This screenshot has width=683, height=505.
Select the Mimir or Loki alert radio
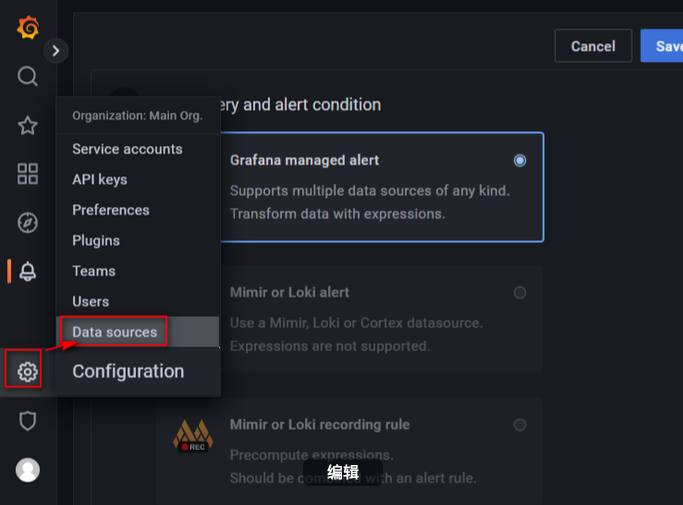click(520, 292)
